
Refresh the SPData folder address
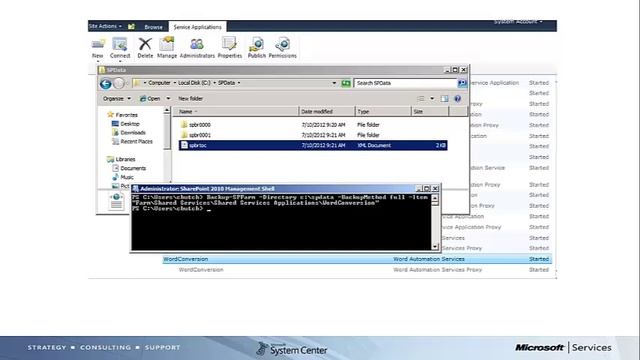tap(346, 83)
